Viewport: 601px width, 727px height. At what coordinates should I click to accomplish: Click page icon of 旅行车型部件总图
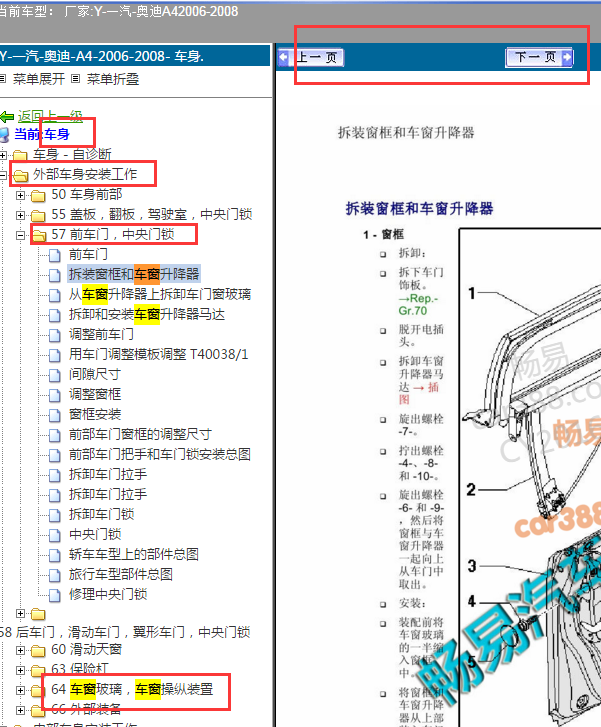point(55,575)
